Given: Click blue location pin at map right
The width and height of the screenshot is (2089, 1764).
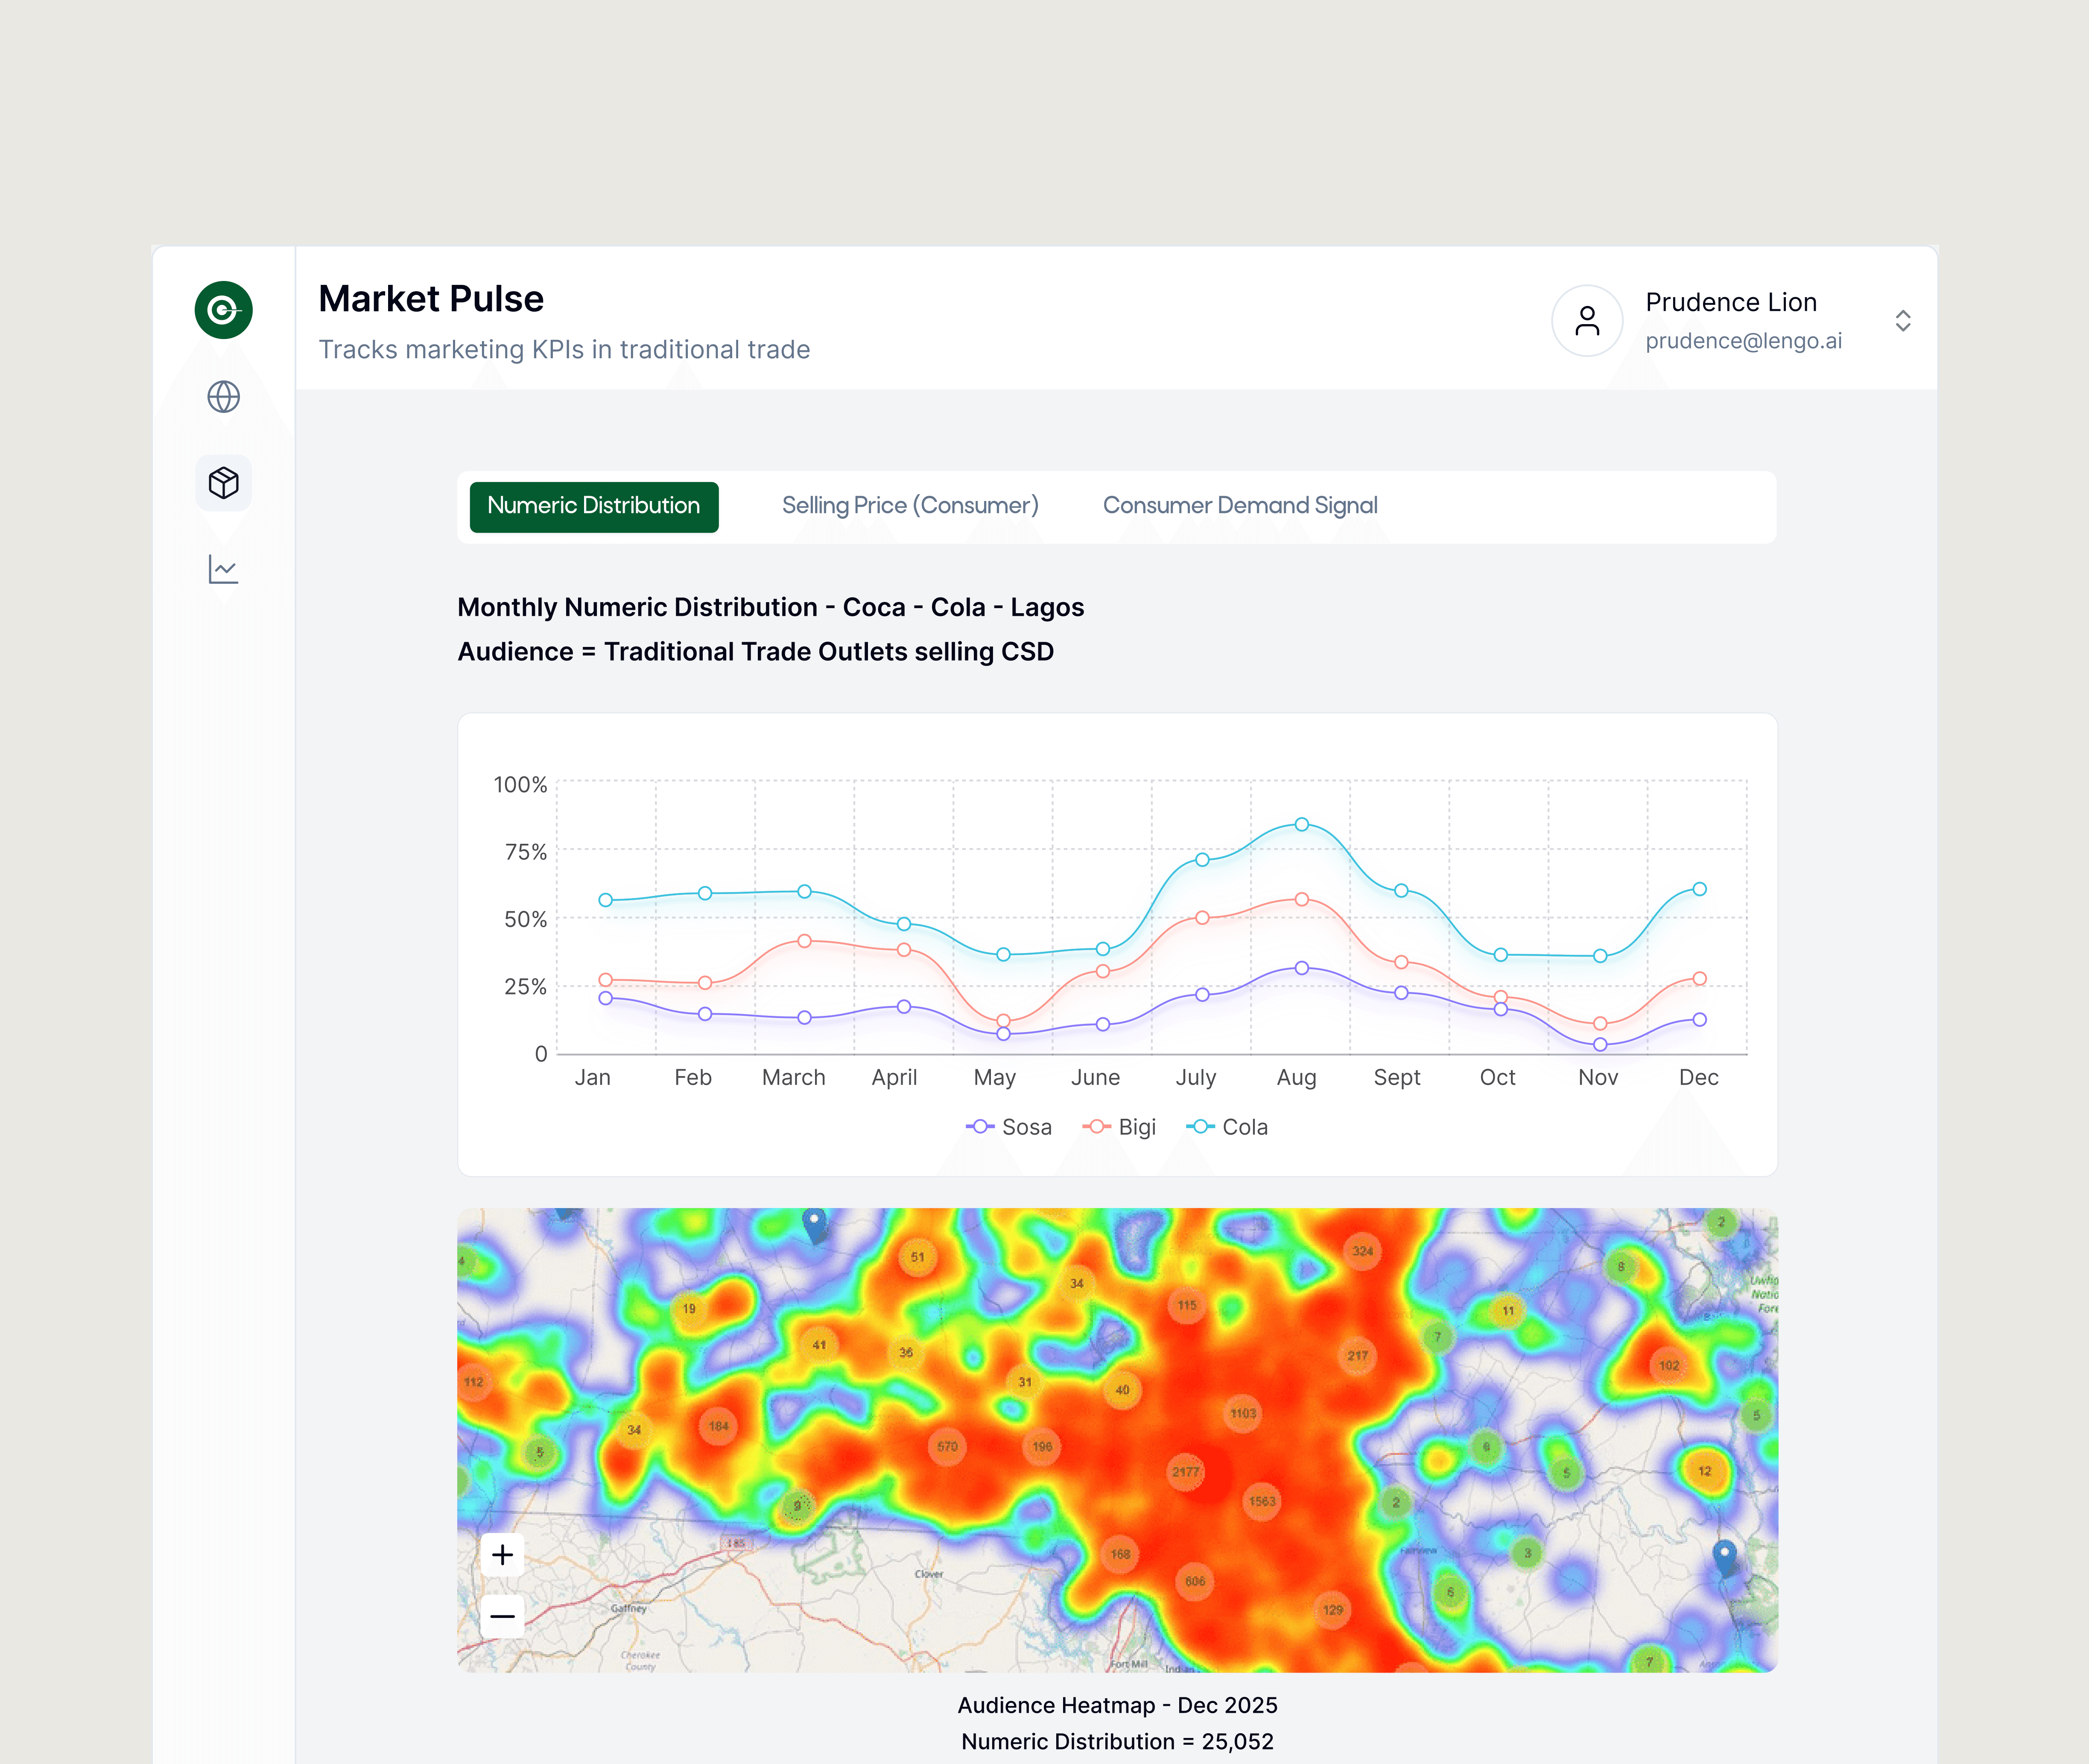Looking at the screenshot, I should click(x=1724, y=1556).
